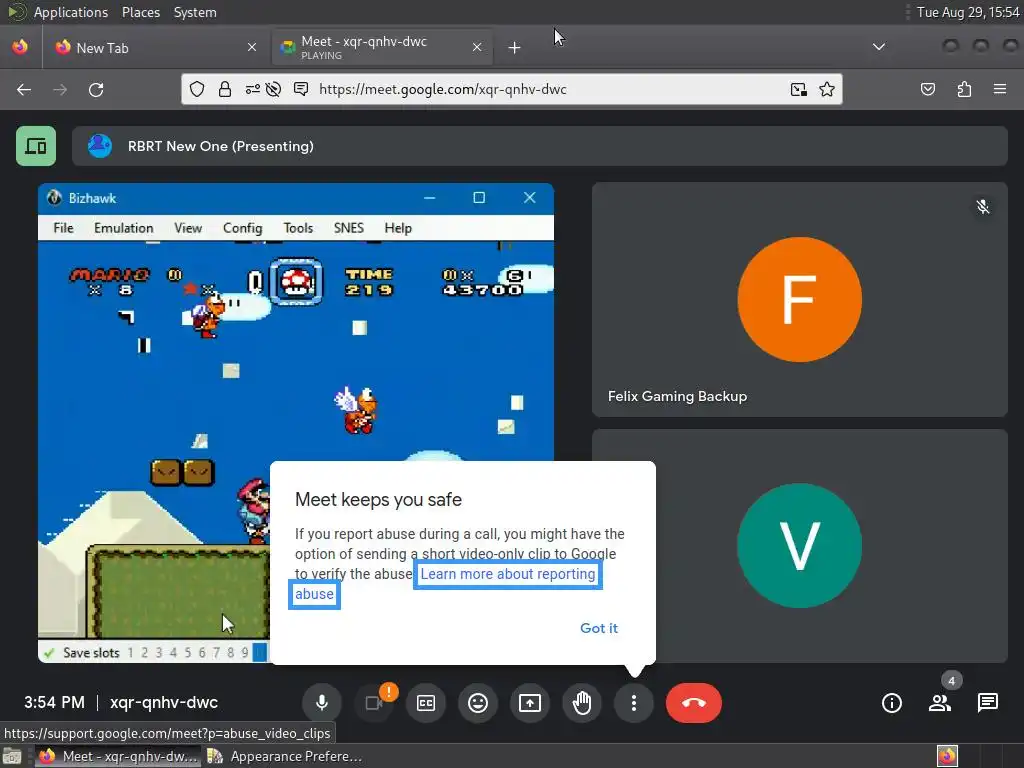This screenshot has width=1024, height=768.
Task: Click Emulation in the shared Bizhawk menu
Action: [x=123, y=228]
